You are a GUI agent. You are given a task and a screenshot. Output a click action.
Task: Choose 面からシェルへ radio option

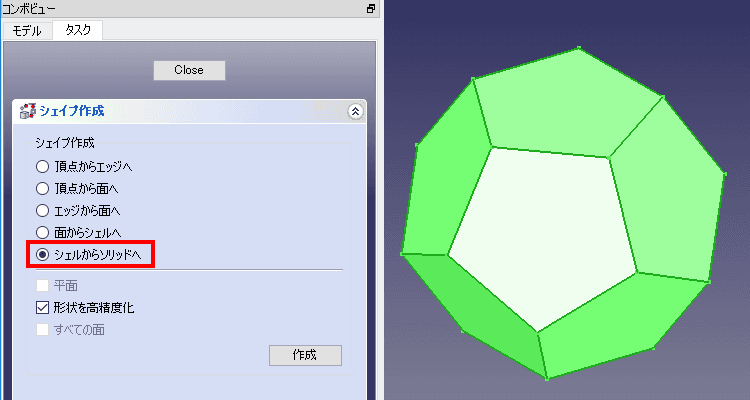43,233
